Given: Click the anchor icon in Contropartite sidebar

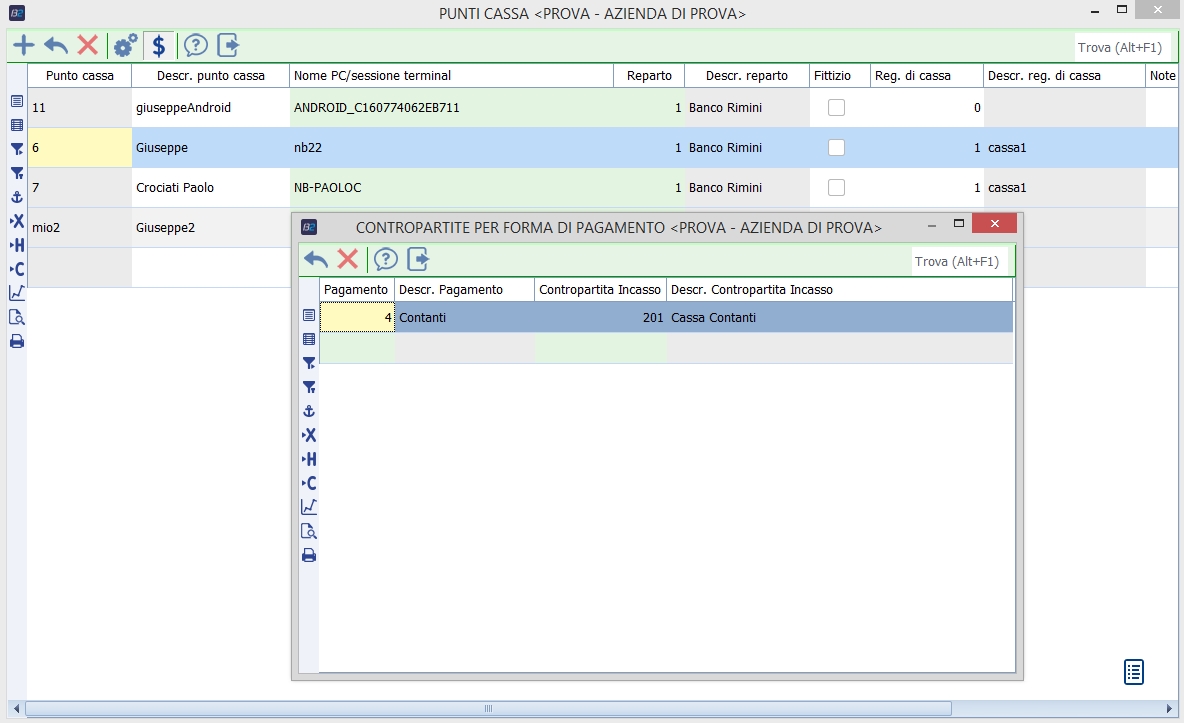Looking at the screenshot, I should pyautogui.click(x=309, y=411).
